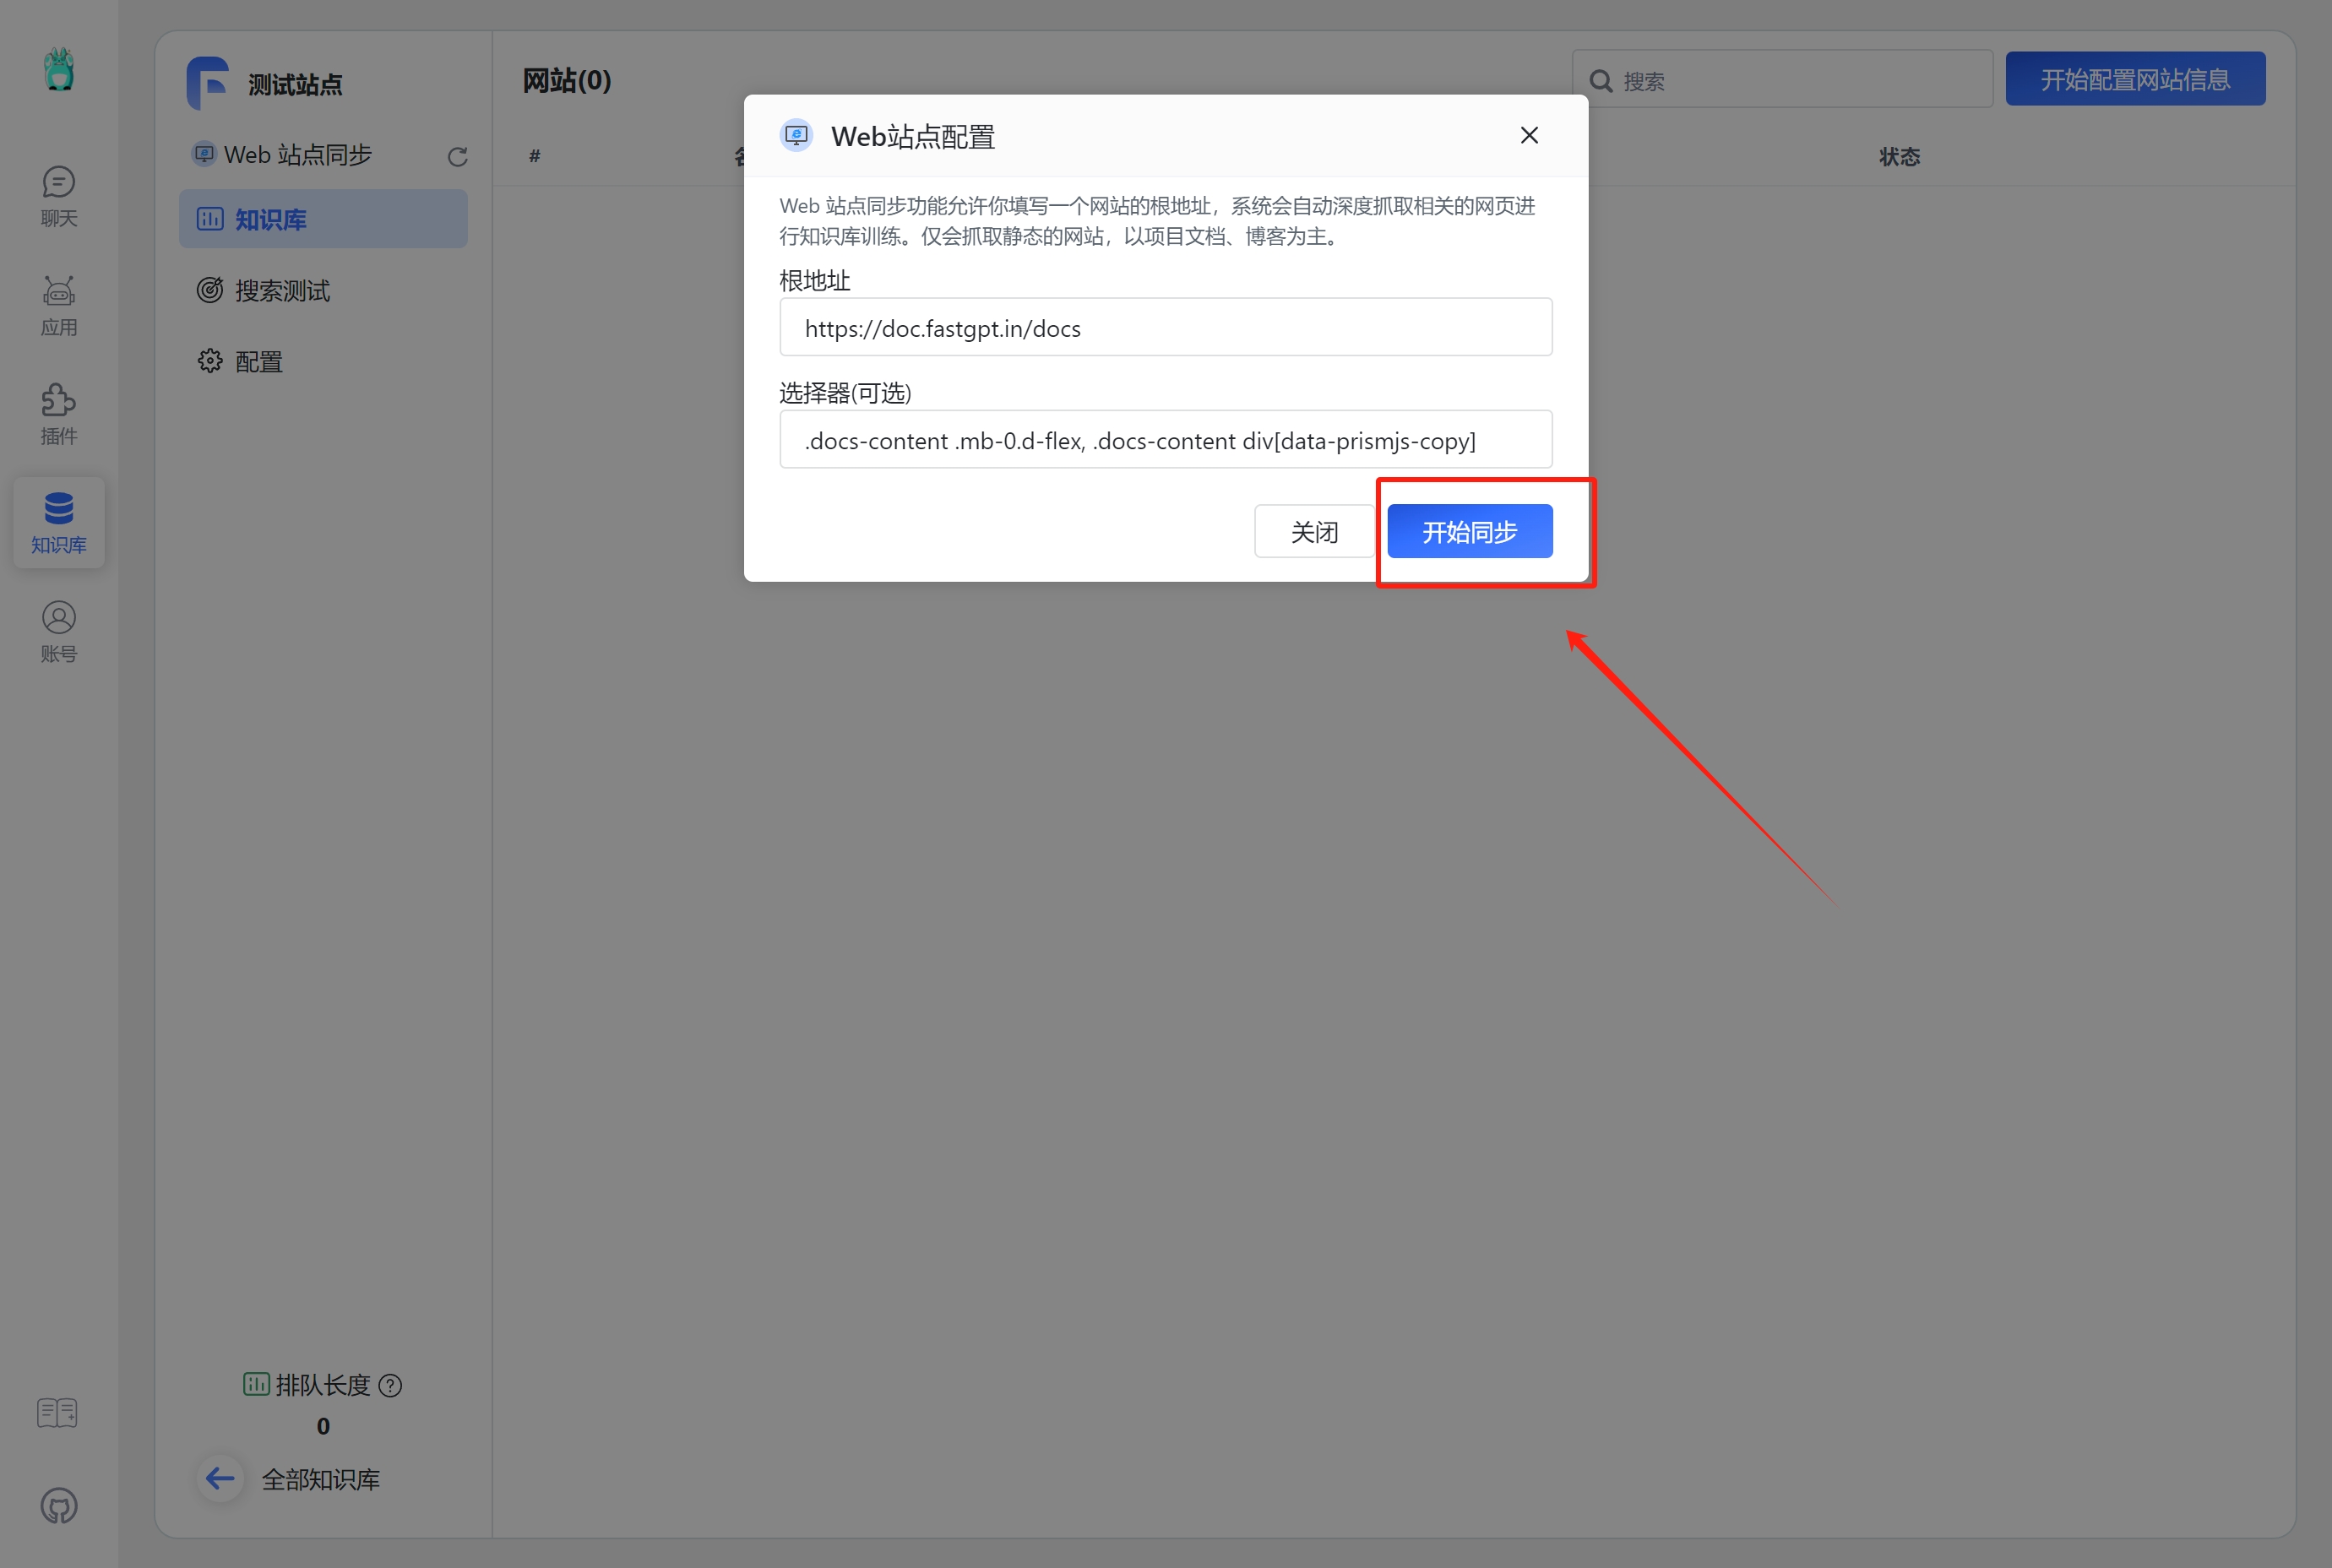The width and height of the screenshot is (2332, 1568).
Task: Open the GitHub icon link
Action: pyautogui.click(x=58, y=1505)
